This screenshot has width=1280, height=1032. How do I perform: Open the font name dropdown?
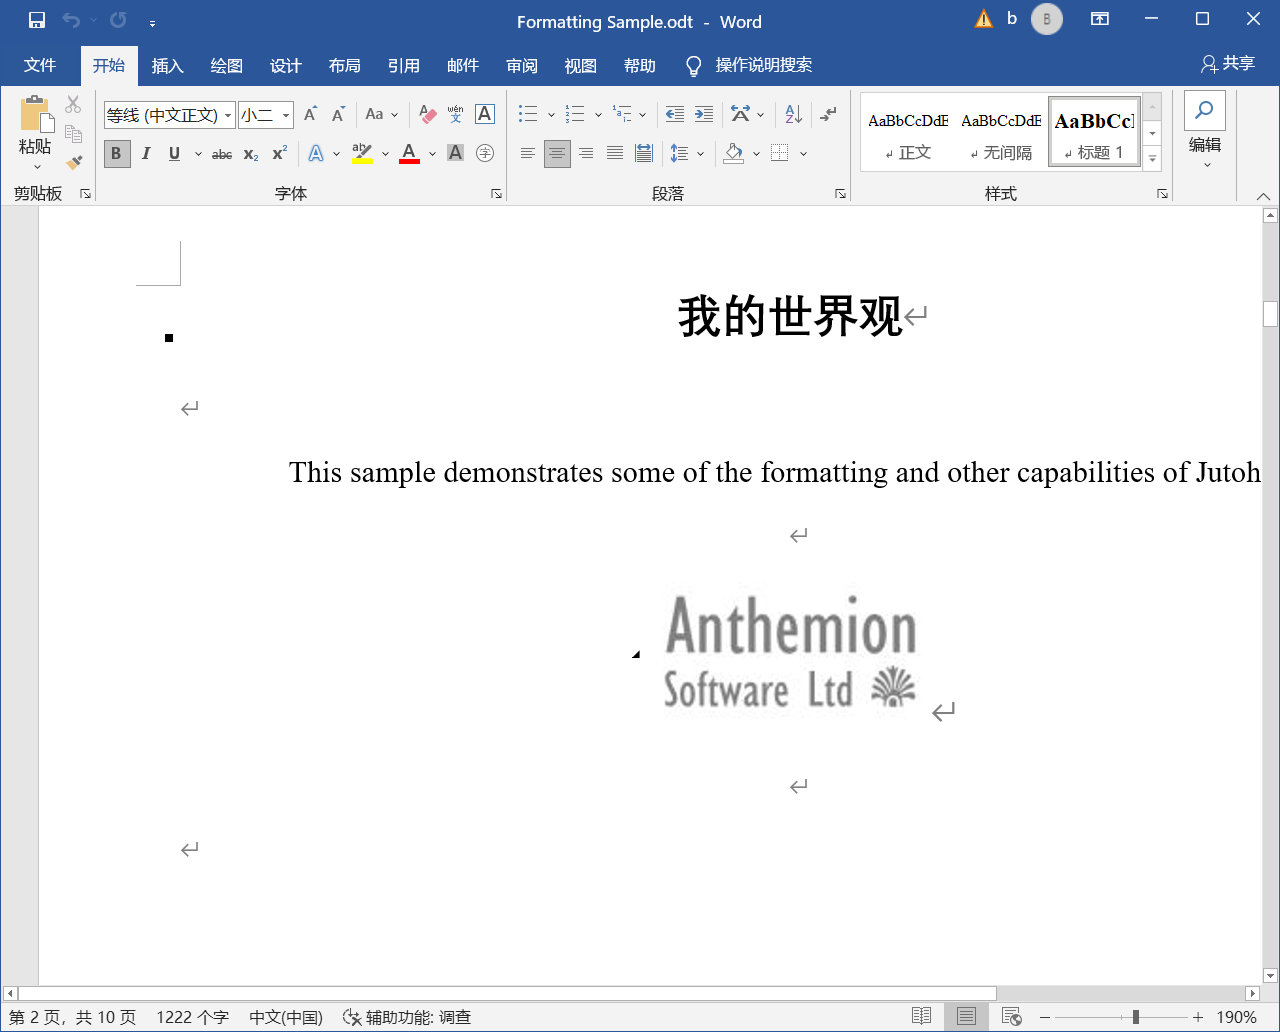click(228, 115)
